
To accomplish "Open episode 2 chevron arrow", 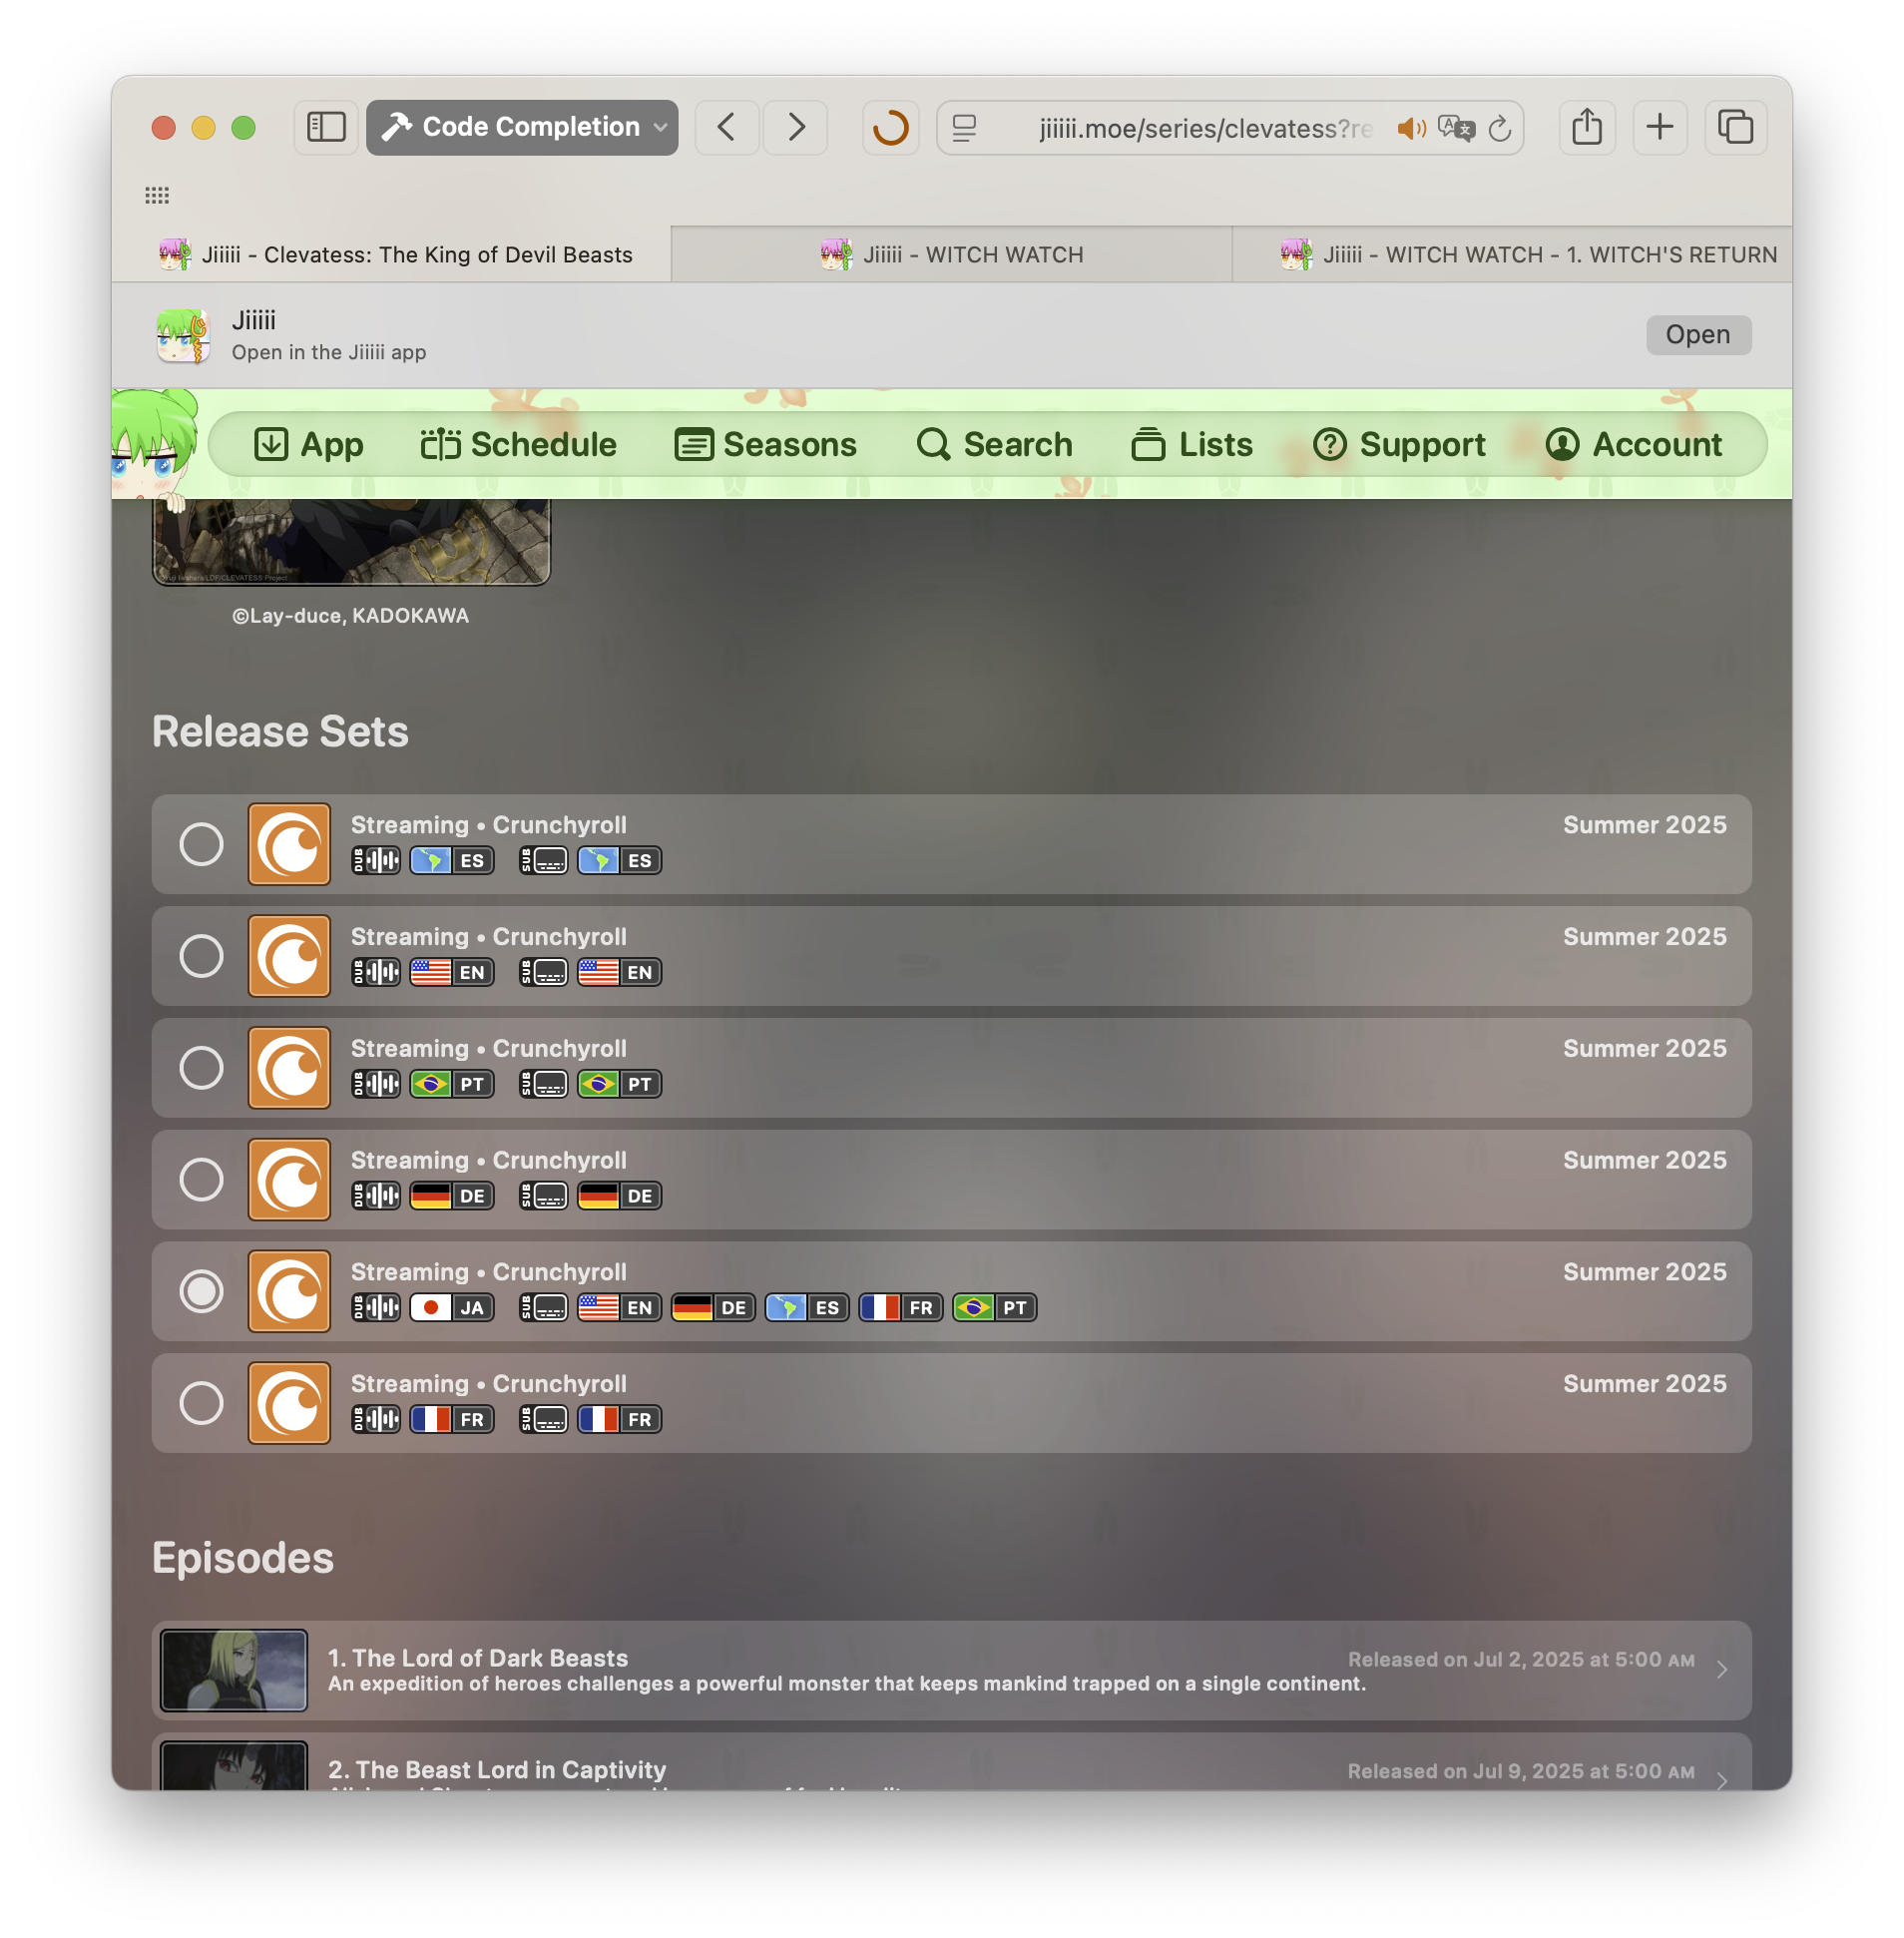I will [x=1722, y=1780].
